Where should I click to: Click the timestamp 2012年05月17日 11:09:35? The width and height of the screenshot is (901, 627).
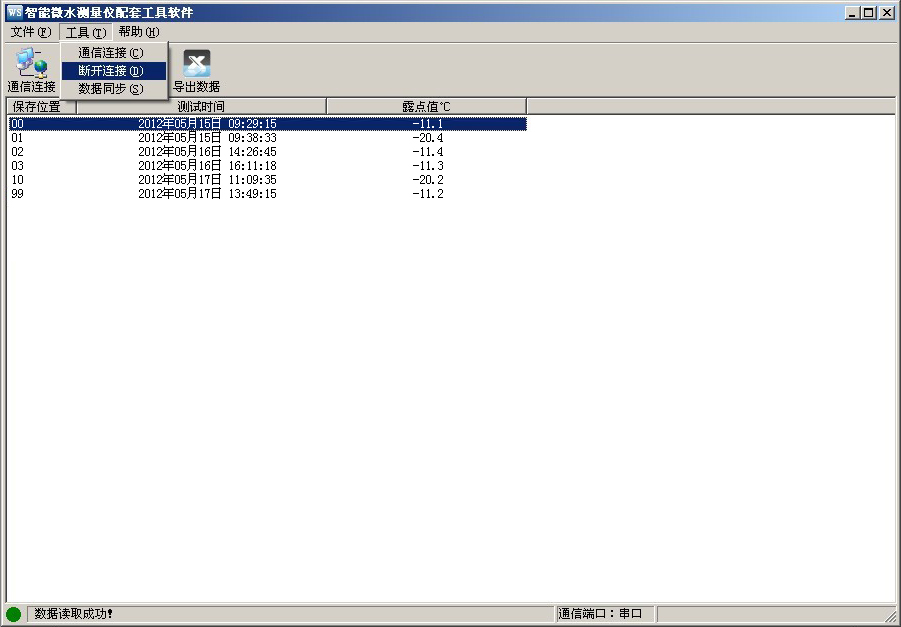tap(207, 179)
